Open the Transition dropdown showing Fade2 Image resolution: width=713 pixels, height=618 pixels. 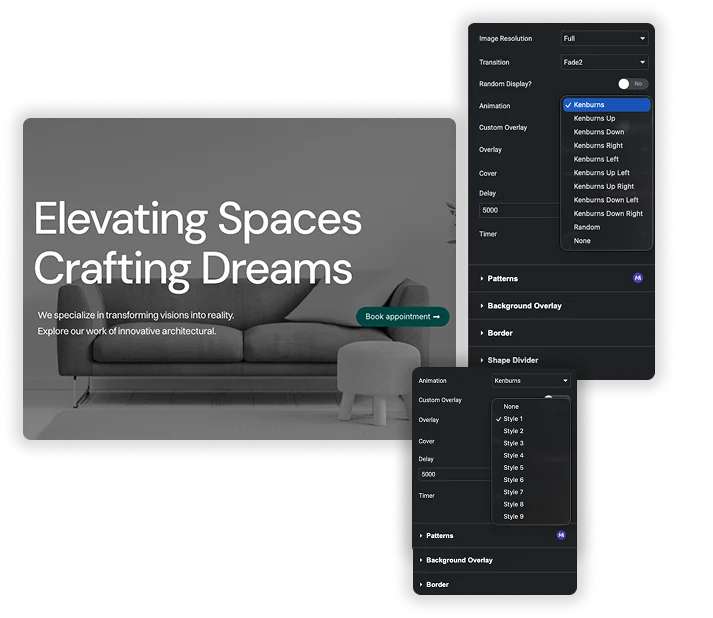tap(604, 62)
